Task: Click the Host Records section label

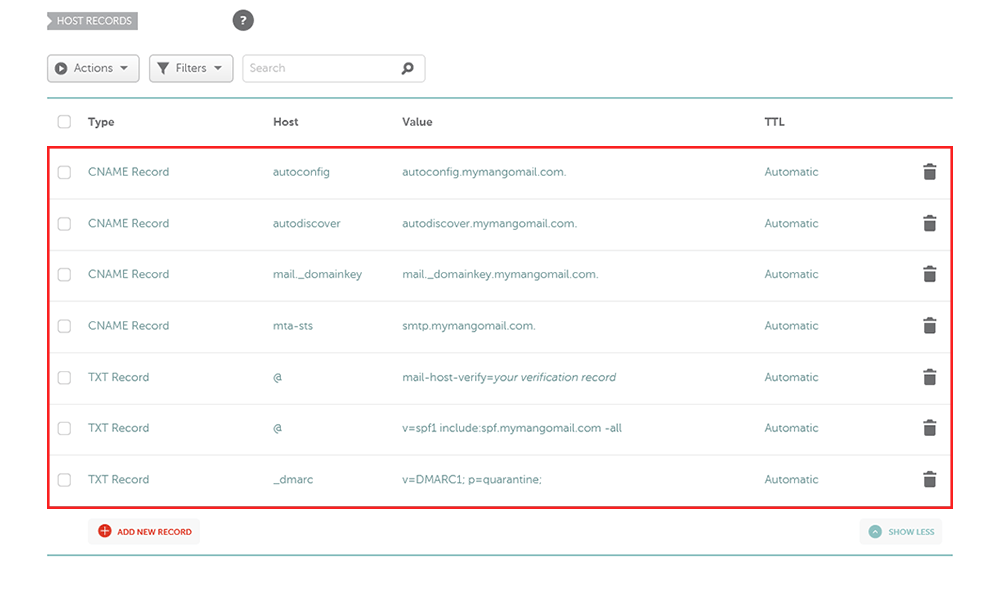Action: click(92, 21)
